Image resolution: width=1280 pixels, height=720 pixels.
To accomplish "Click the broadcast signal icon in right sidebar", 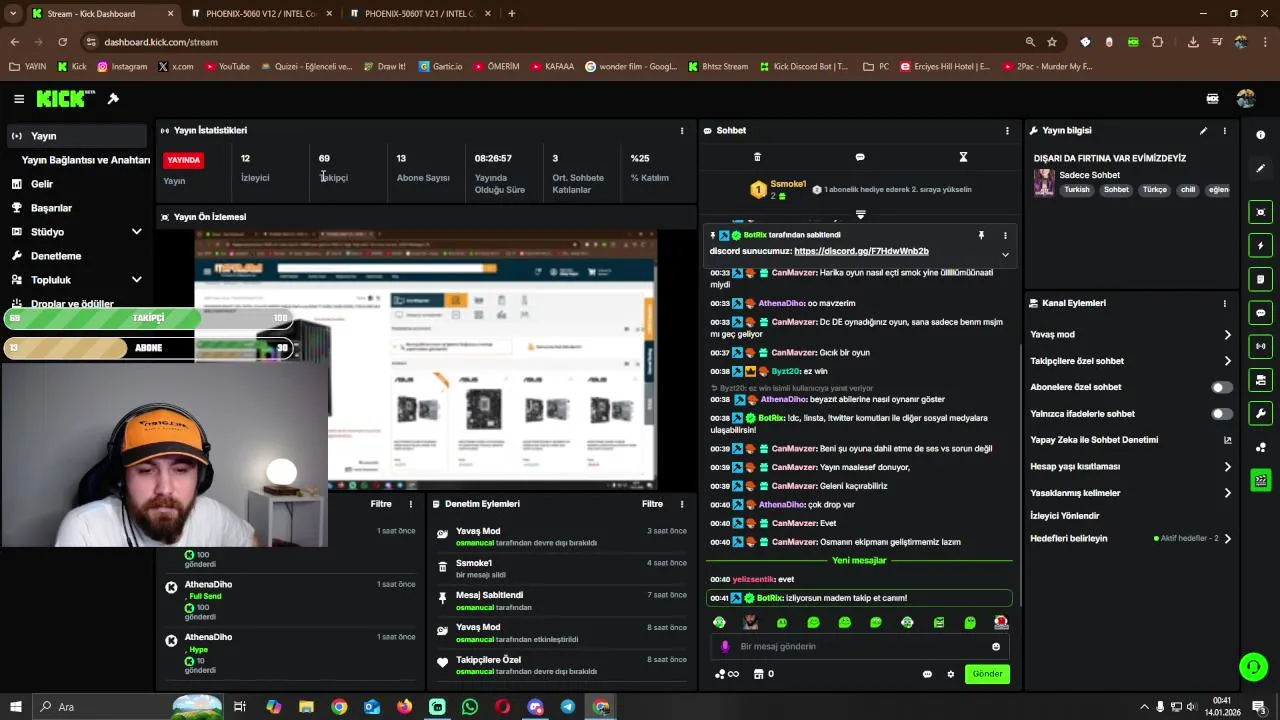I will click(1260, 347).
